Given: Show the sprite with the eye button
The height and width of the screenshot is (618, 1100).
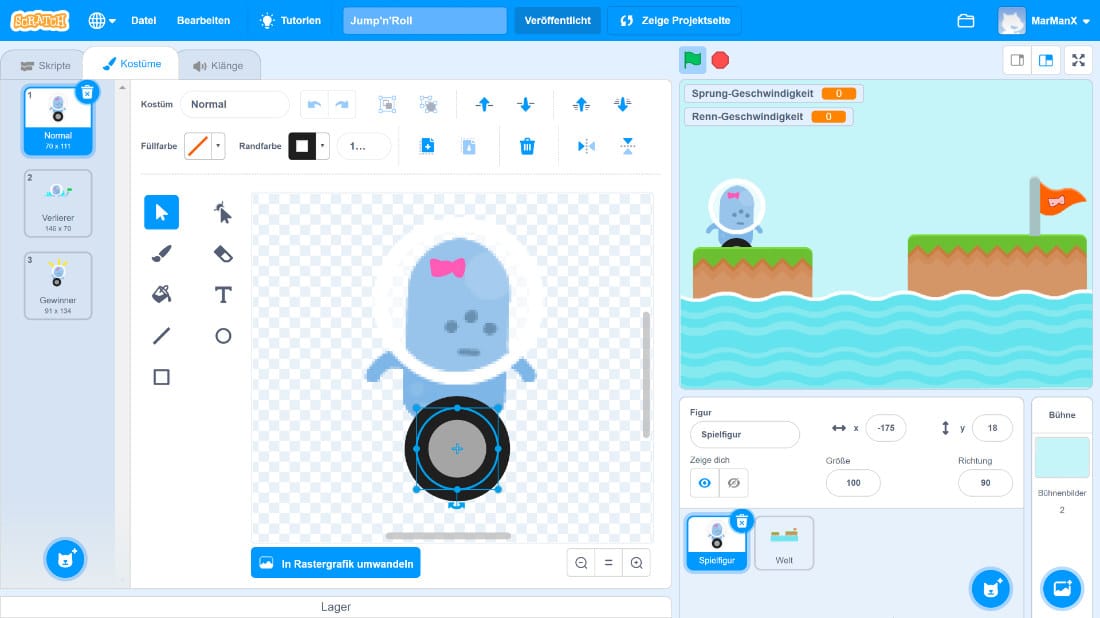Looking at the screenshot, I should click(x=705, y=483).
